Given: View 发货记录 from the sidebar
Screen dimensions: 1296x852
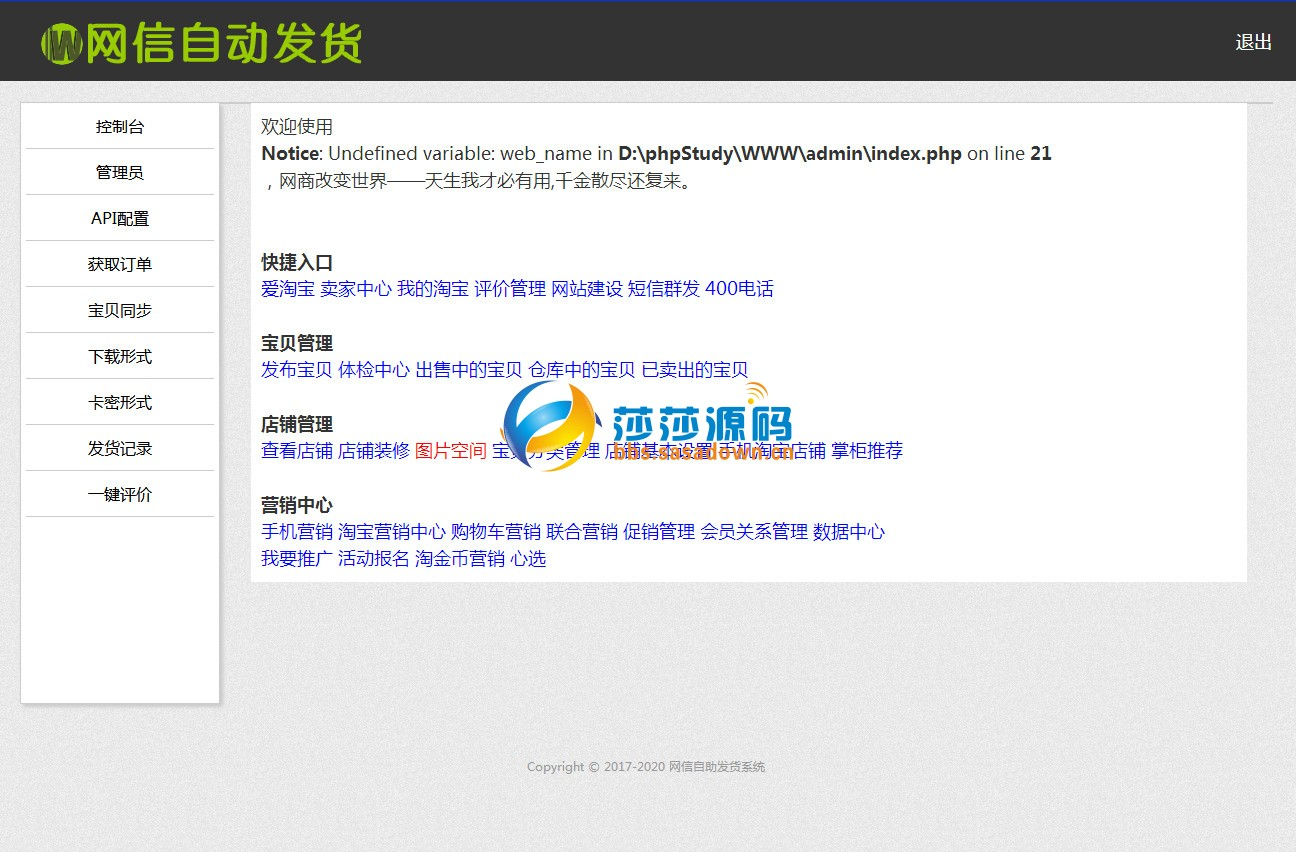Looking at the screenshot, I should pos(120,449).
